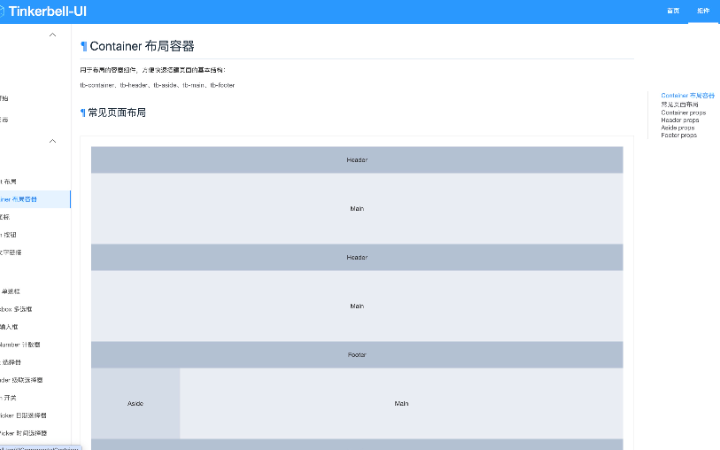The width and height of the screenshot is (720, 450).
Task: Select the 时间选择器 sidebar item
Action: (x=35, y=433)
